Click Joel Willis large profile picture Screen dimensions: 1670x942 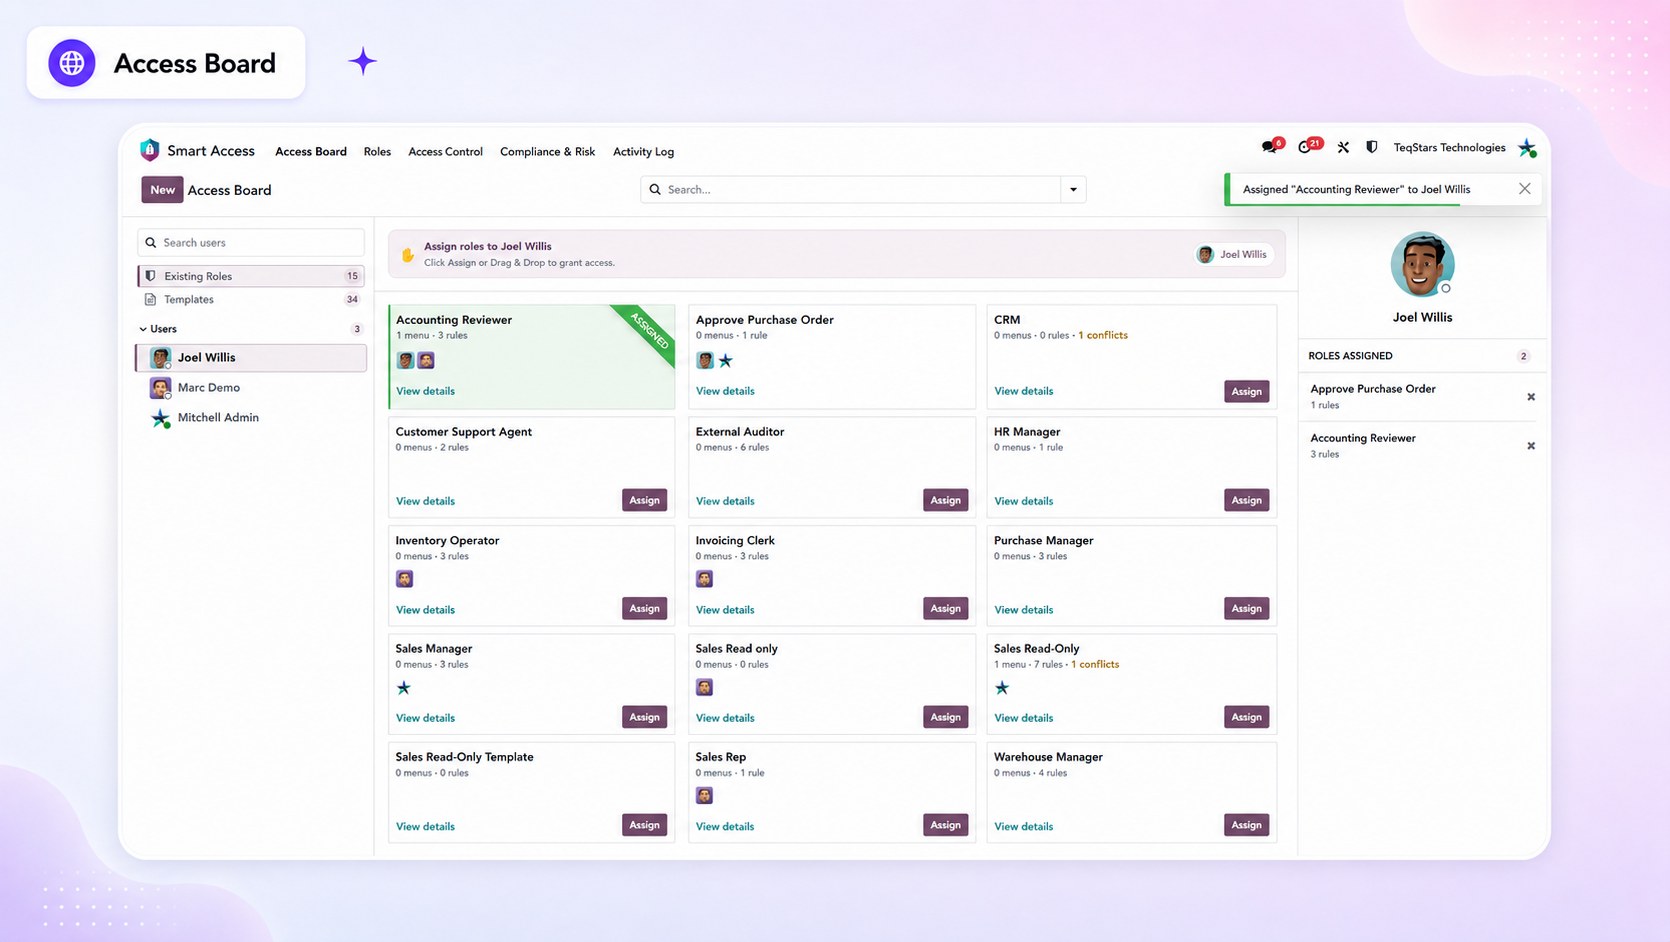tap(1422, 265)
